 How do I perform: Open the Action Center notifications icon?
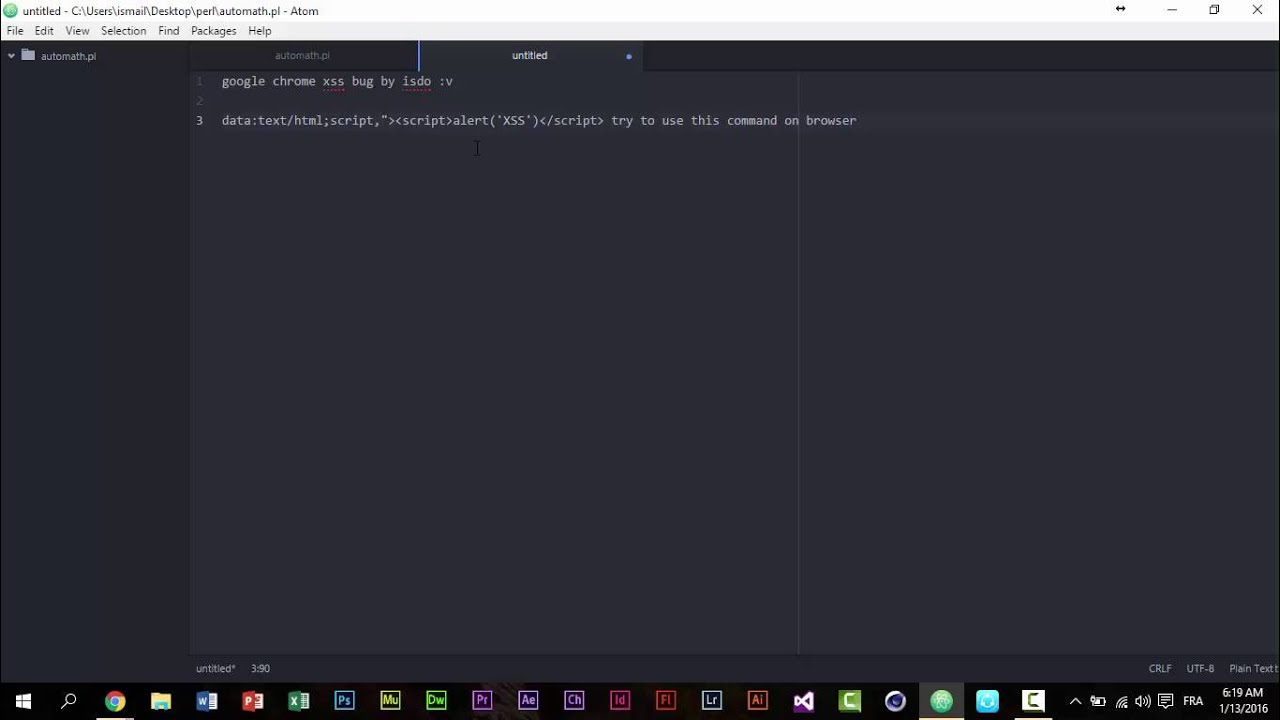point(1165,701)
